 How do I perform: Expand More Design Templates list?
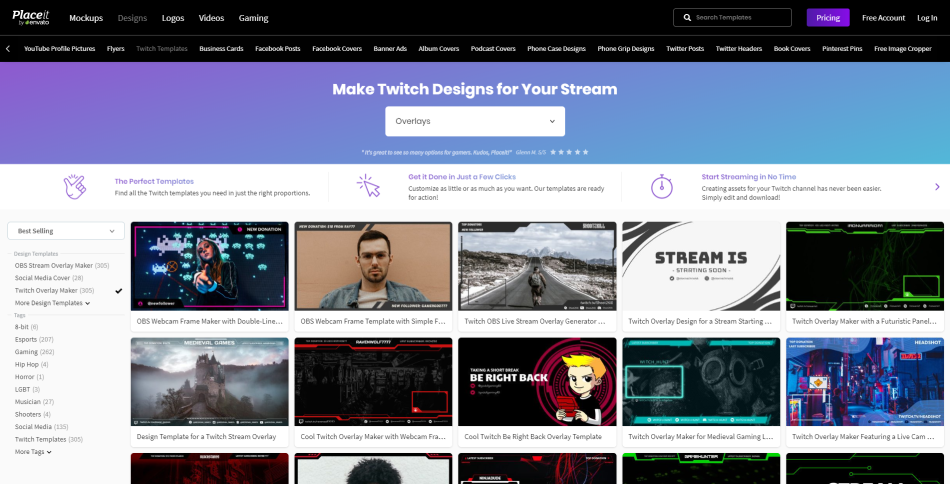coord(52,302)
